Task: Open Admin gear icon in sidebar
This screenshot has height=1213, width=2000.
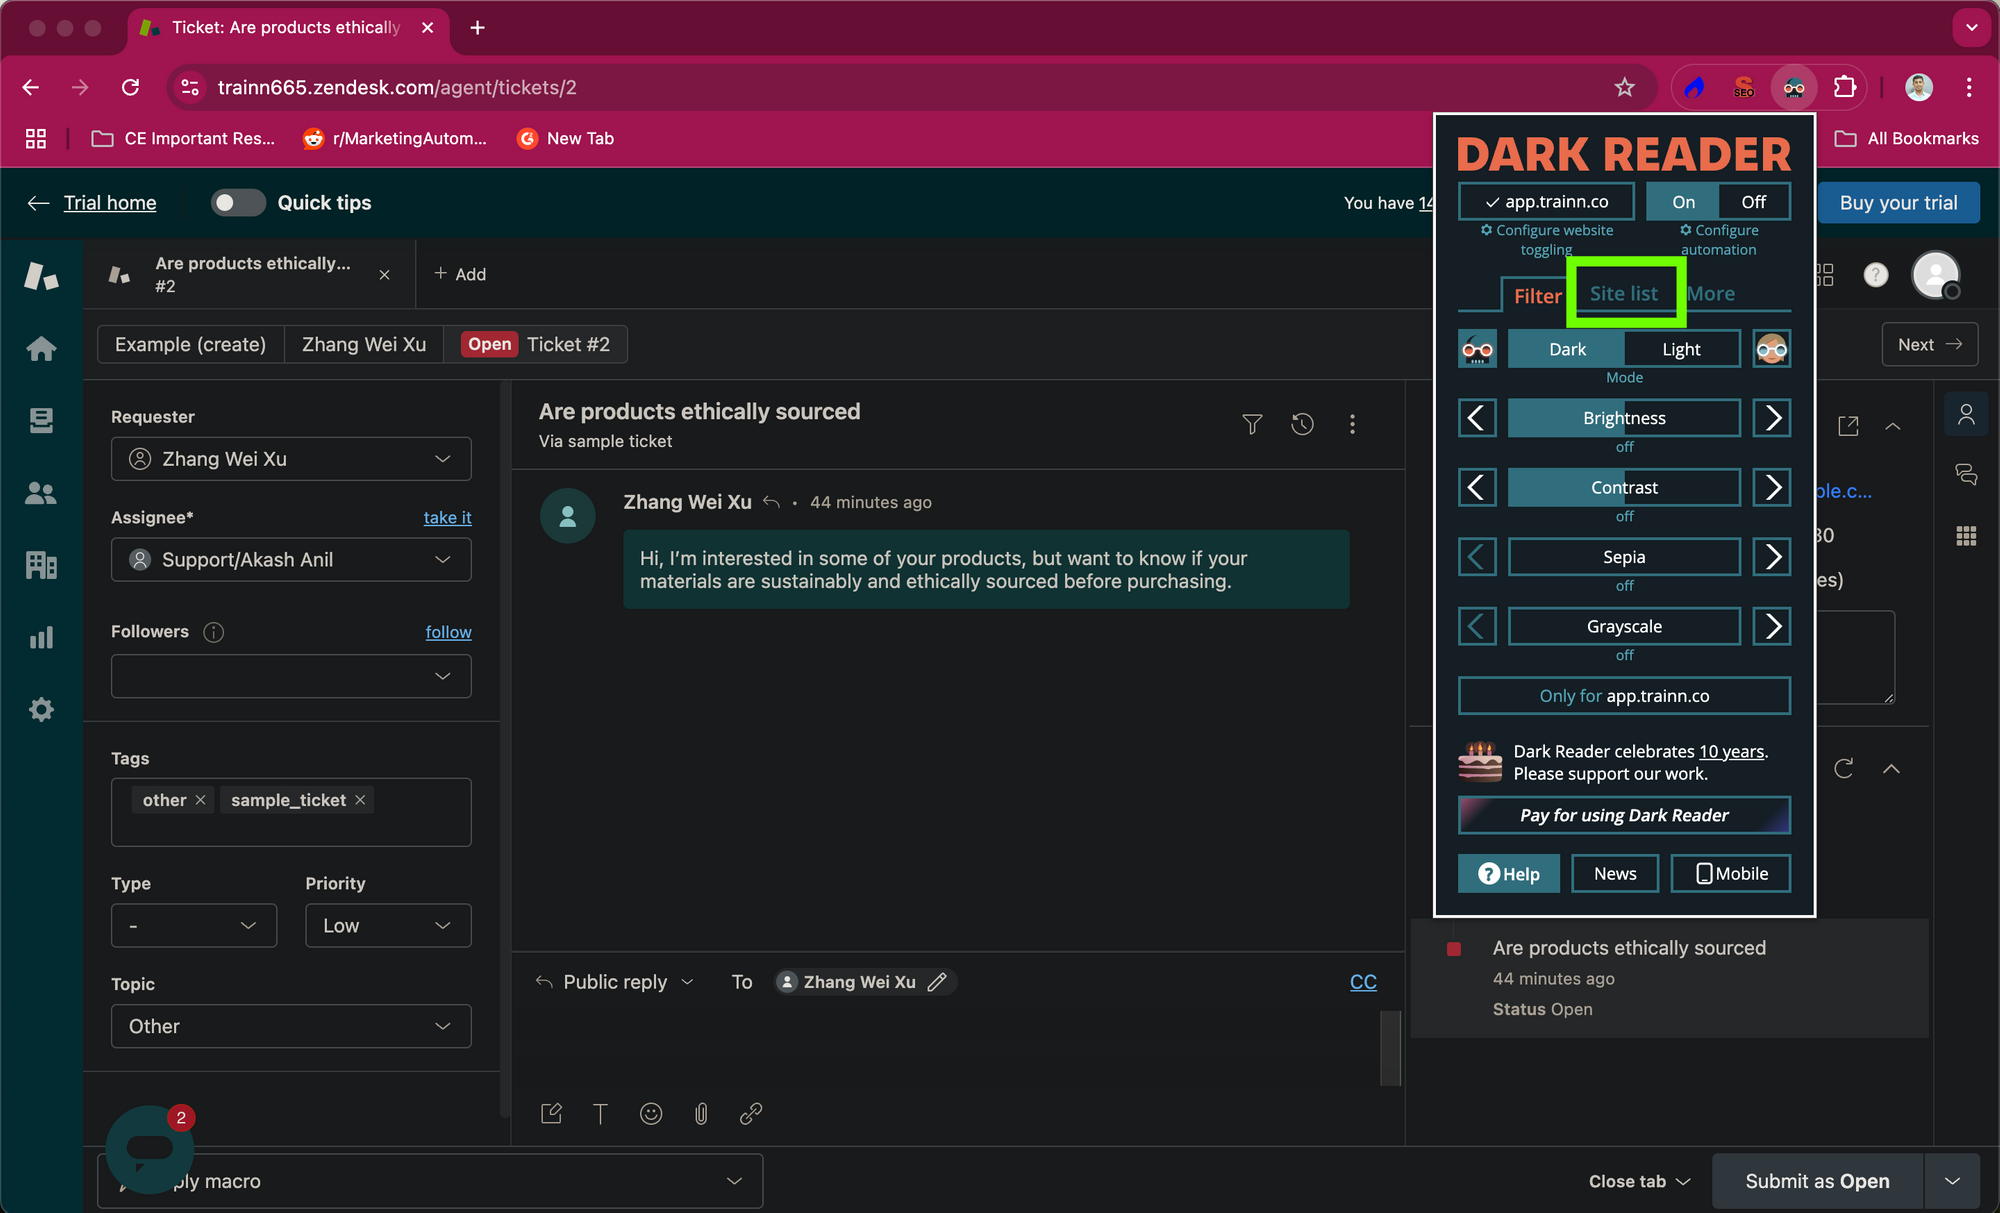Action: (41, 710)
